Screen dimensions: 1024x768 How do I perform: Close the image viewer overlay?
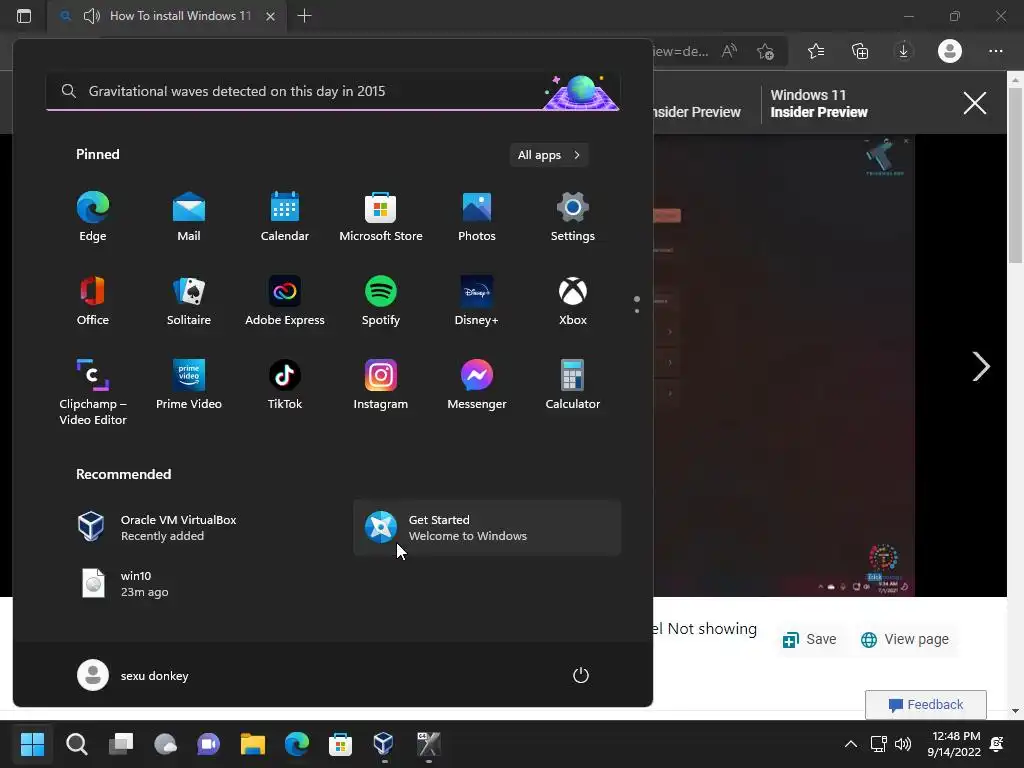(x=974, y=103)
